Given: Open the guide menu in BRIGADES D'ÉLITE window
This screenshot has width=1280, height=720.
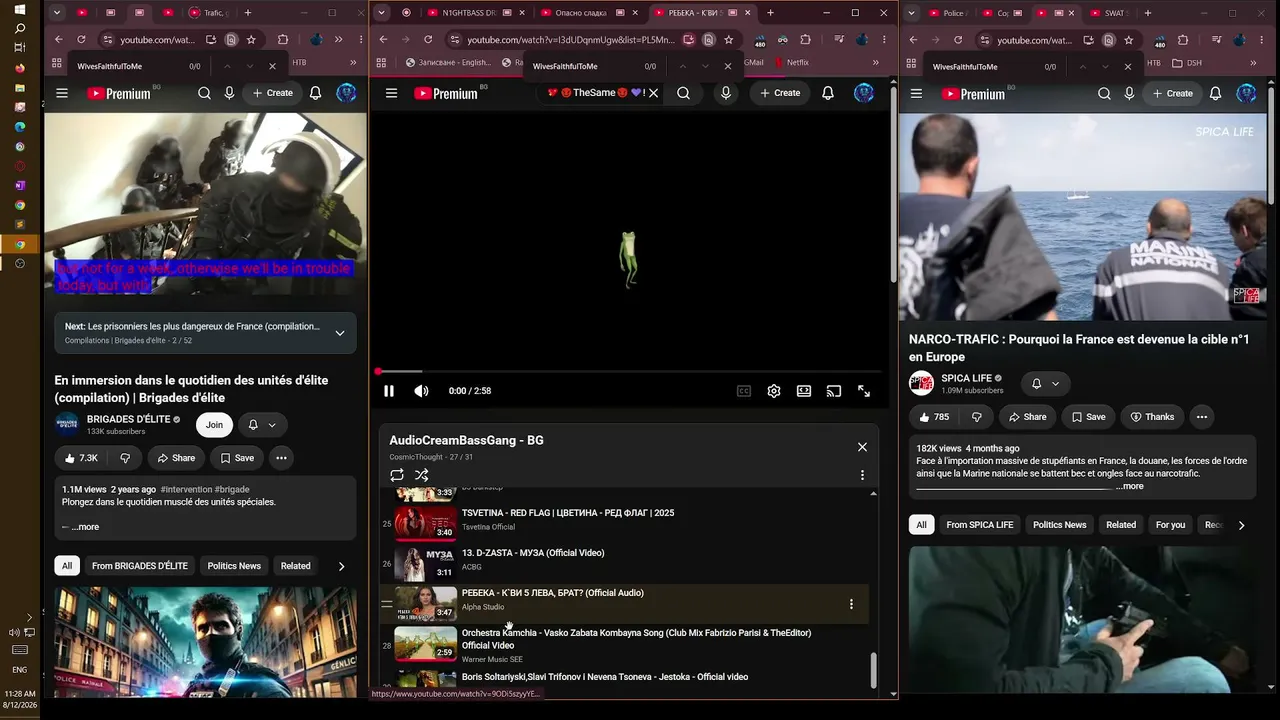Looking at the screenshot, I should pos(62,93).
